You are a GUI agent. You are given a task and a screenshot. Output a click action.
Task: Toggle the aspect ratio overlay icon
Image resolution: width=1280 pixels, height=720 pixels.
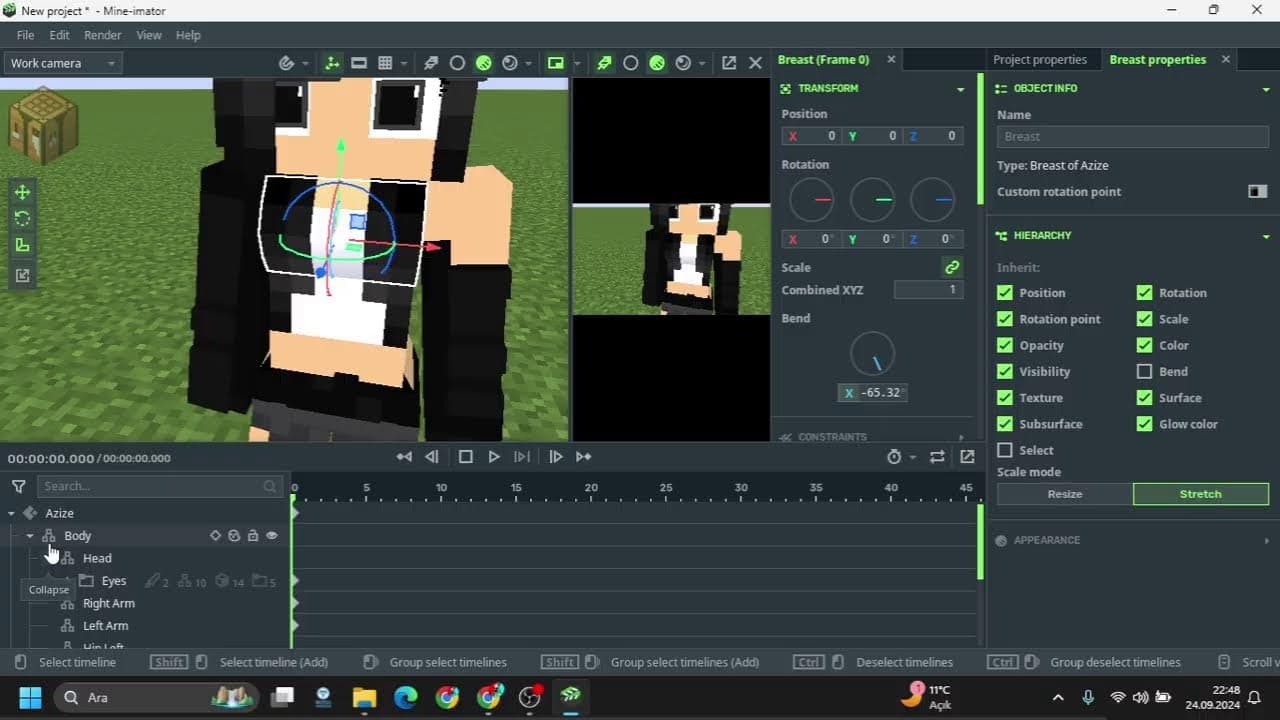tap(359, 63)
